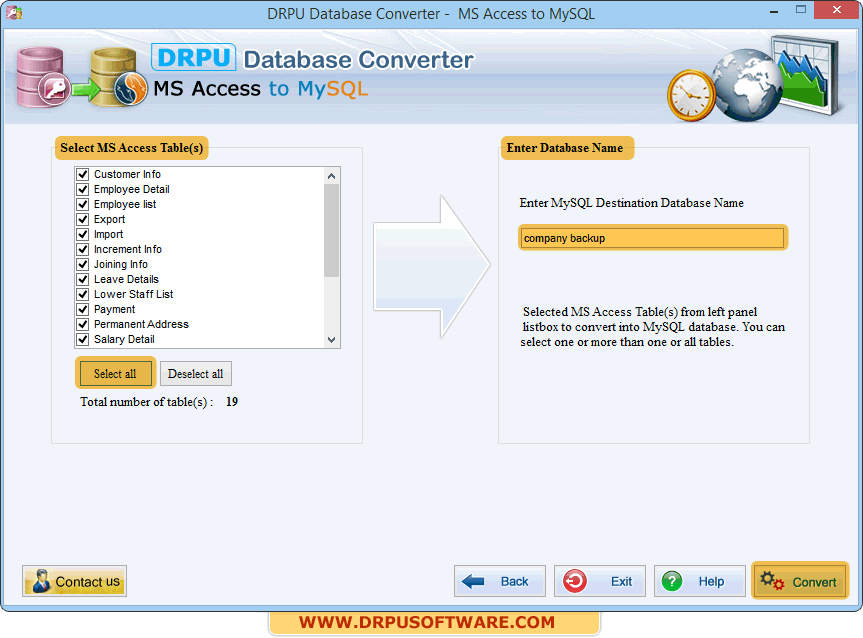Click the table count value 19

(232, 402)
